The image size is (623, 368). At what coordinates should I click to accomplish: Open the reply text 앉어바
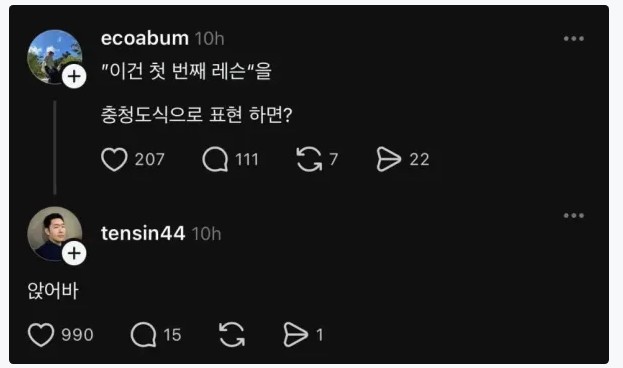coord(53,291)
